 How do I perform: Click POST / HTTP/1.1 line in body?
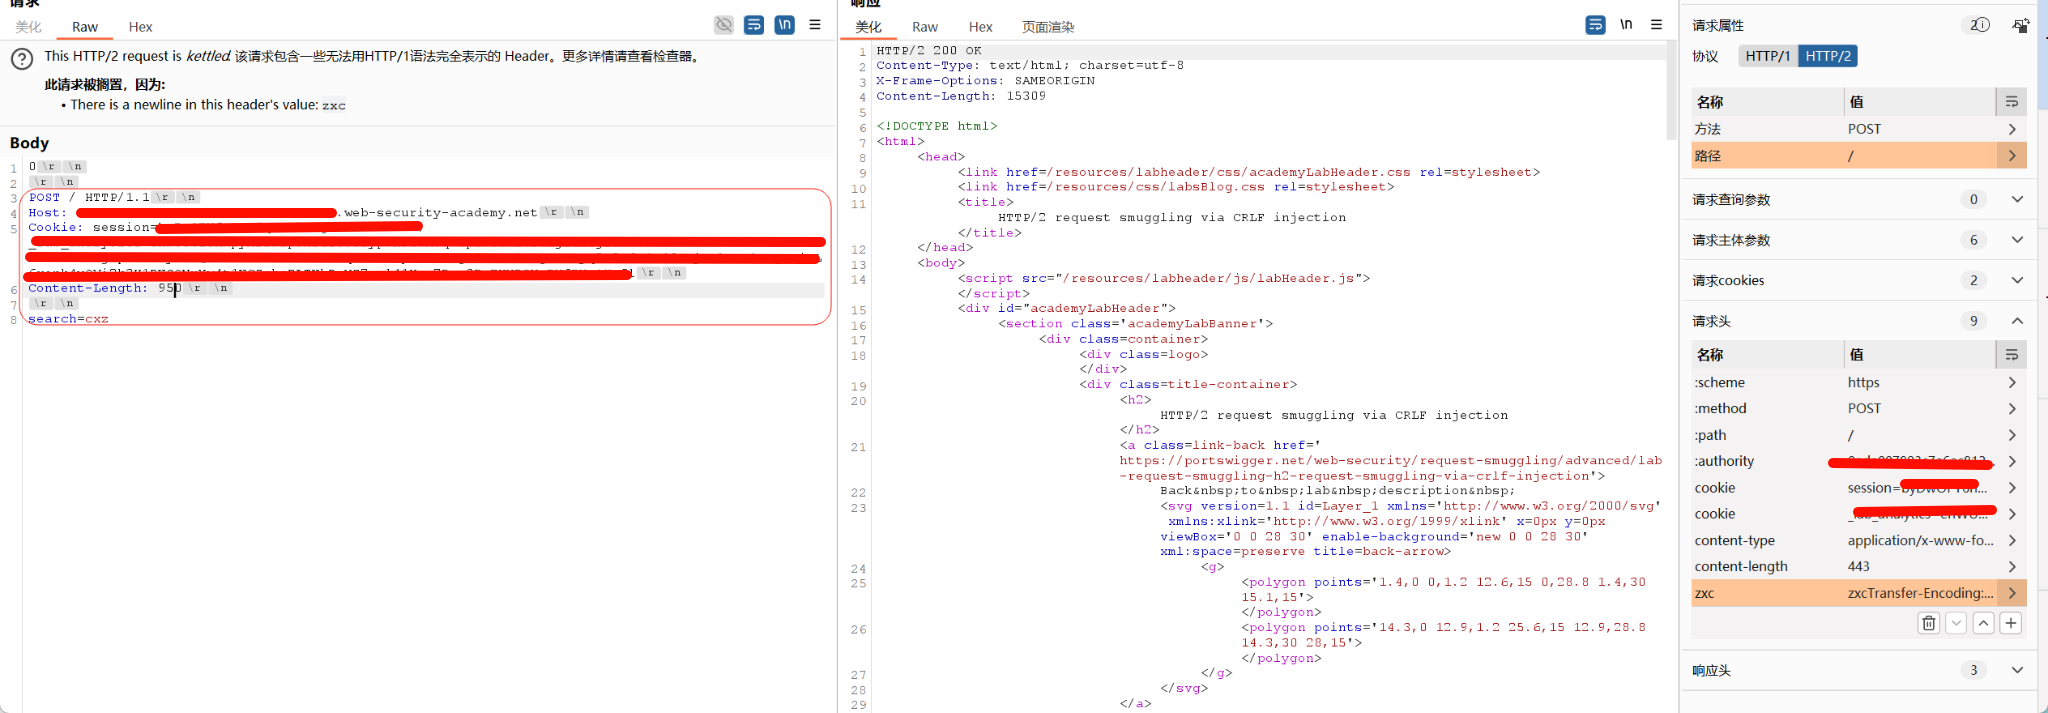point(113,197)
